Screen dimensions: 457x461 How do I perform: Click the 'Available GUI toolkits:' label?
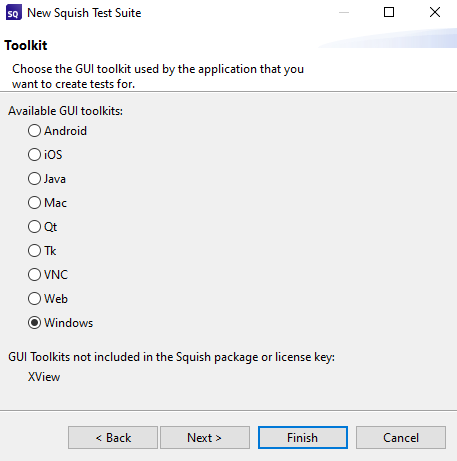click(x=66, y=111)
